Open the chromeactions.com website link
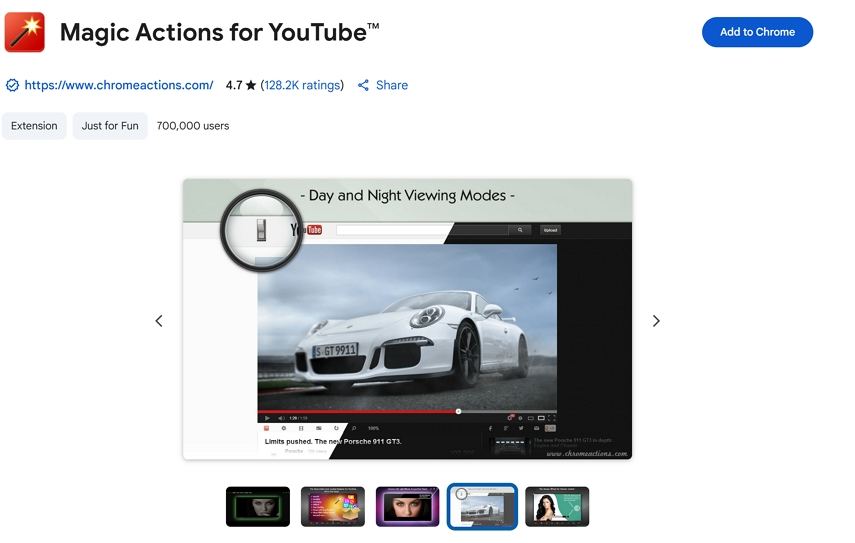 tap(118, 85)
